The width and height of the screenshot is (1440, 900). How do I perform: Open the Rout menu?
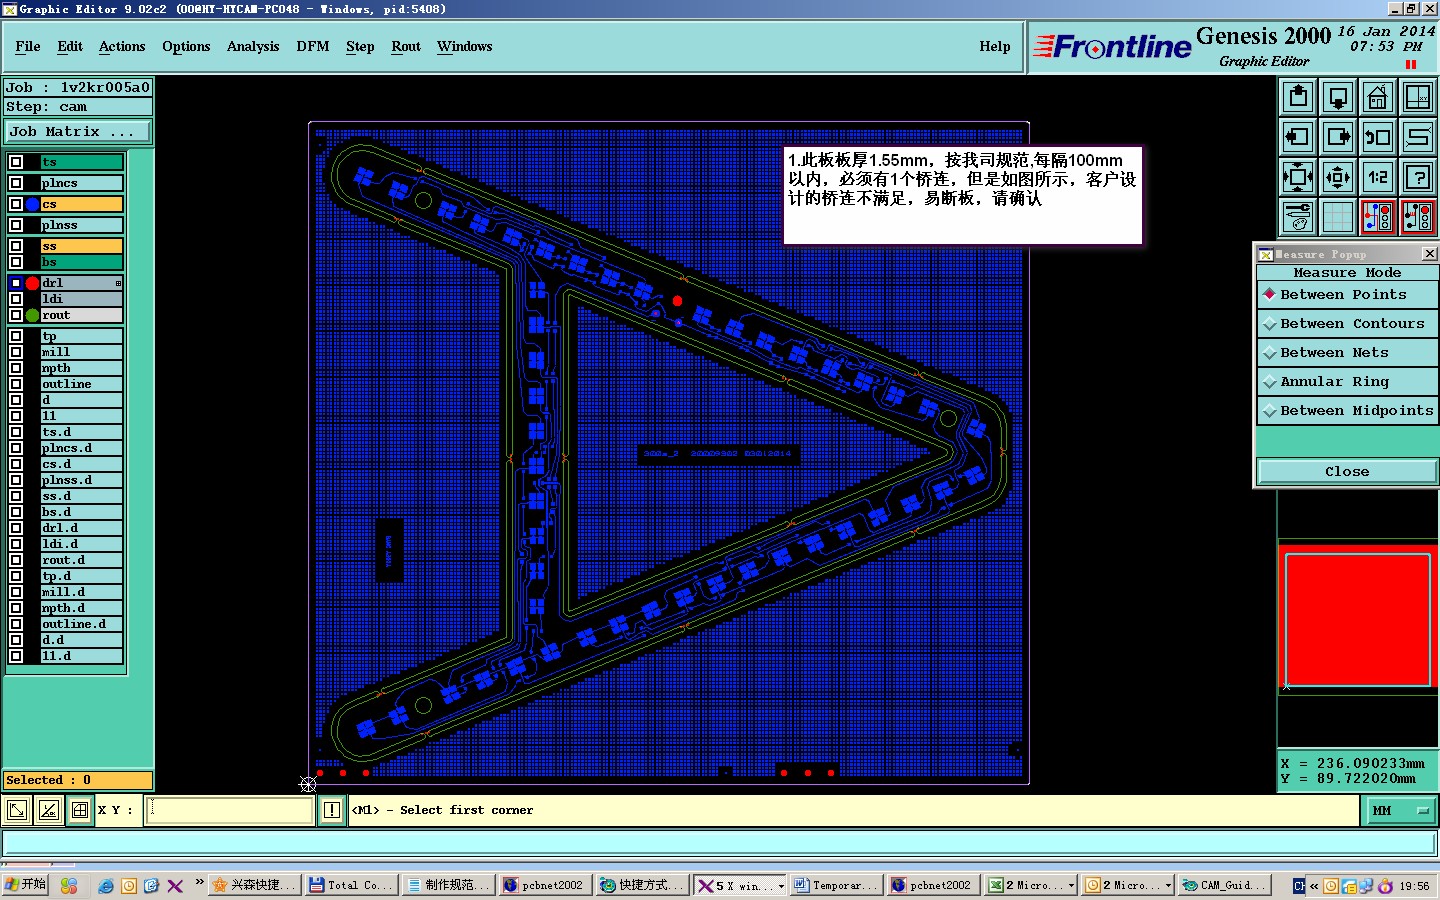click(406, 46)
